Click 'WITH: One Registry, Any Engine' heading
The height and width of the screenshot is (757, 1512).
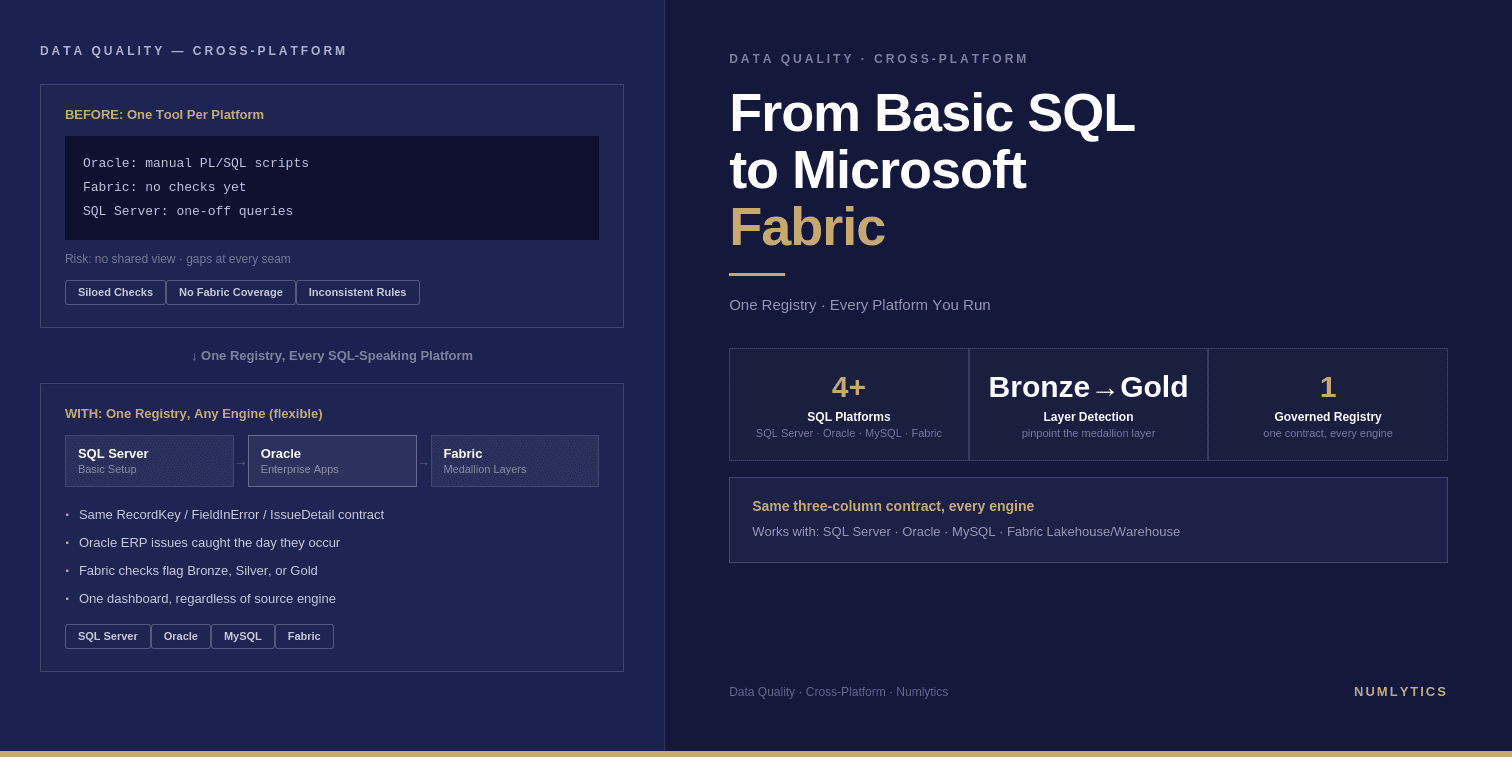[x=194, y=413]
